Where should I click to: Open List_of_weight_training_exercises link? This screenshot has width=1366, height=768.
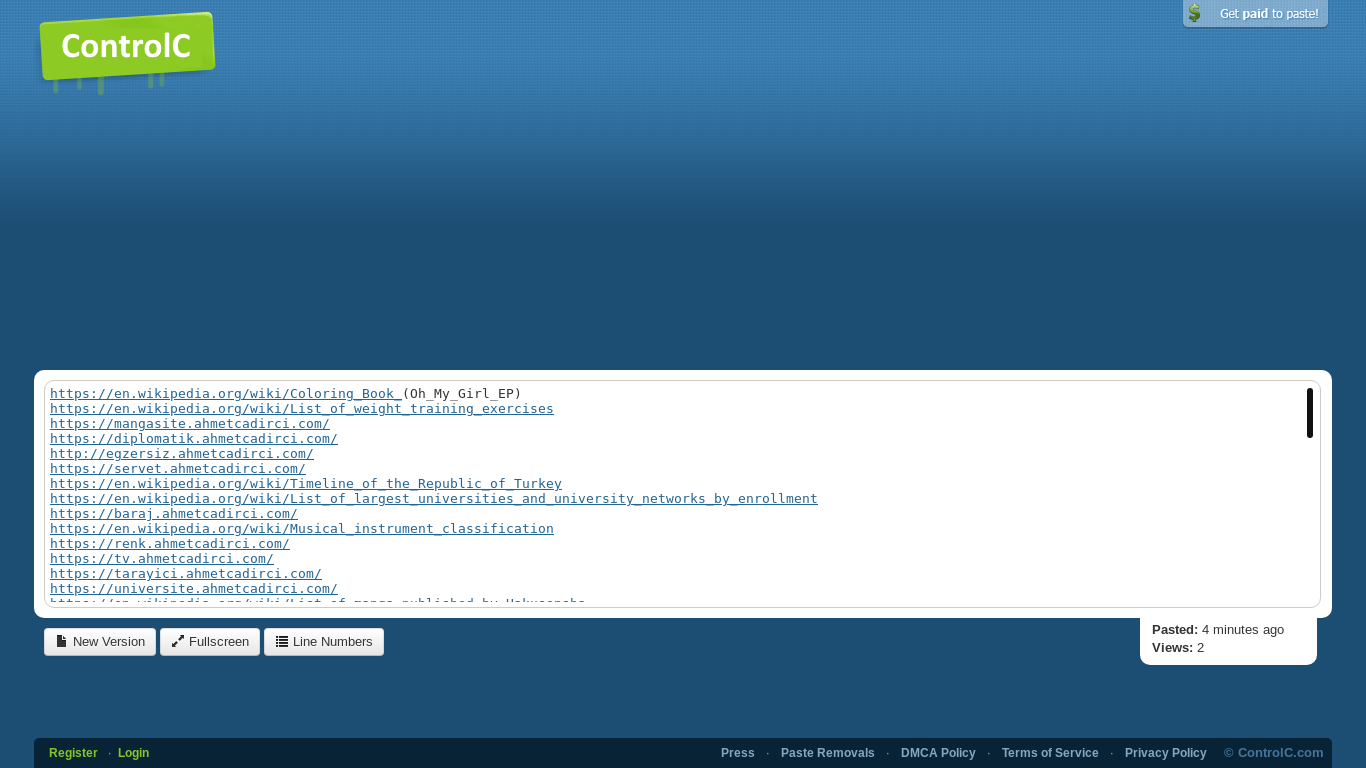pos(302,409)
